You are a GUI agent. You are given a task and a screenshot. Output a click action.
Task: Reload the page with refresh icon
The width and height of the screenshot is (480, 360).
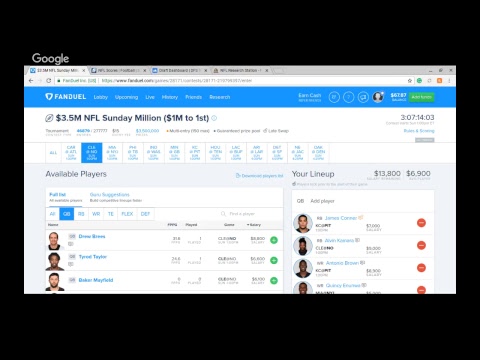click(x=49, y=81)
